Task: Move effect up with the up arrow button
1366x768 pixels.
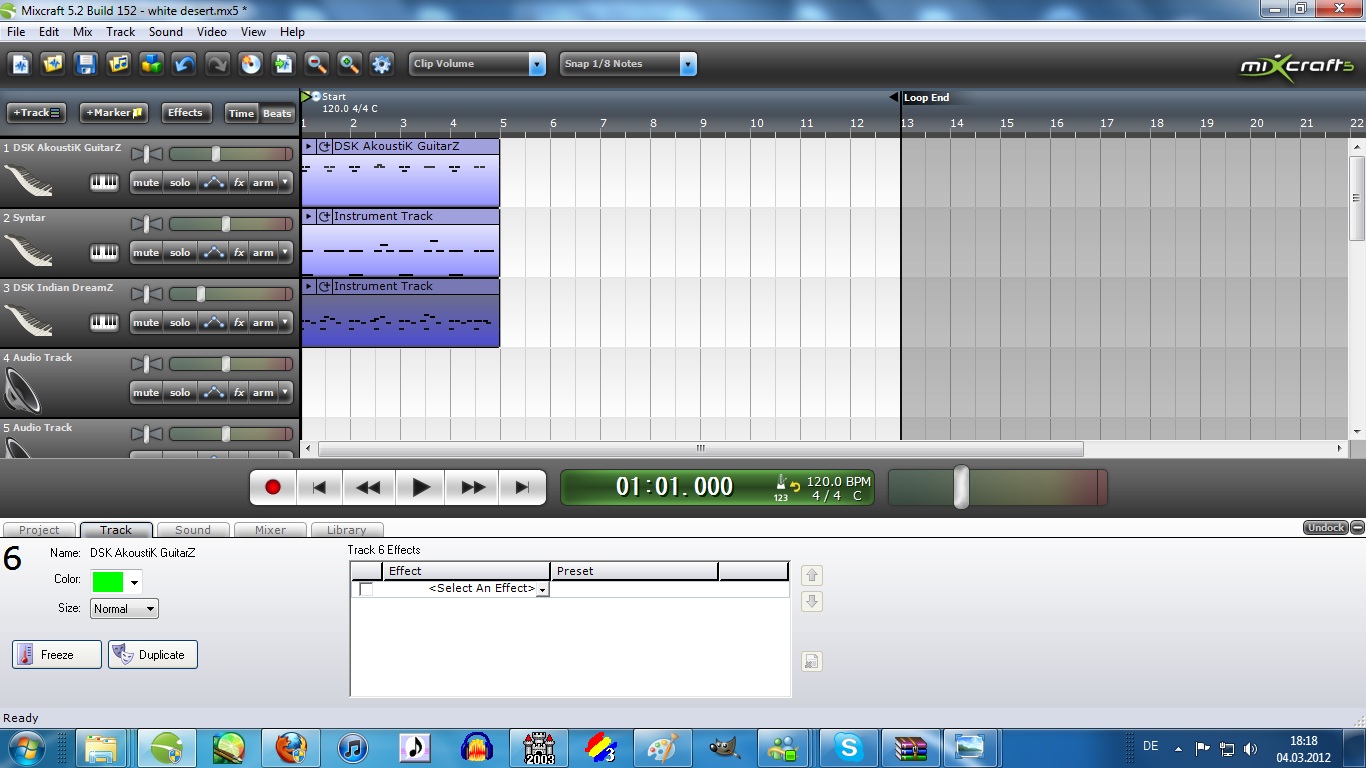Action: point(812,575)
